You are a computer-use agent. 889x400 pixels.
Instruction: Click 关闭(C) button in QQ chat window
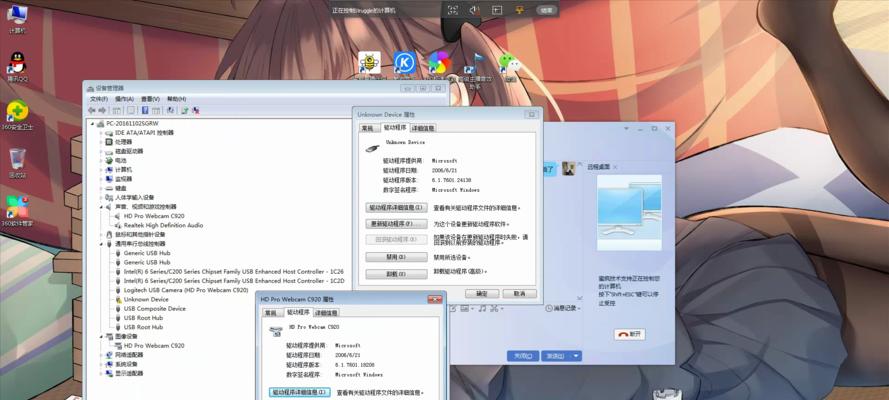tap(523, 356)
